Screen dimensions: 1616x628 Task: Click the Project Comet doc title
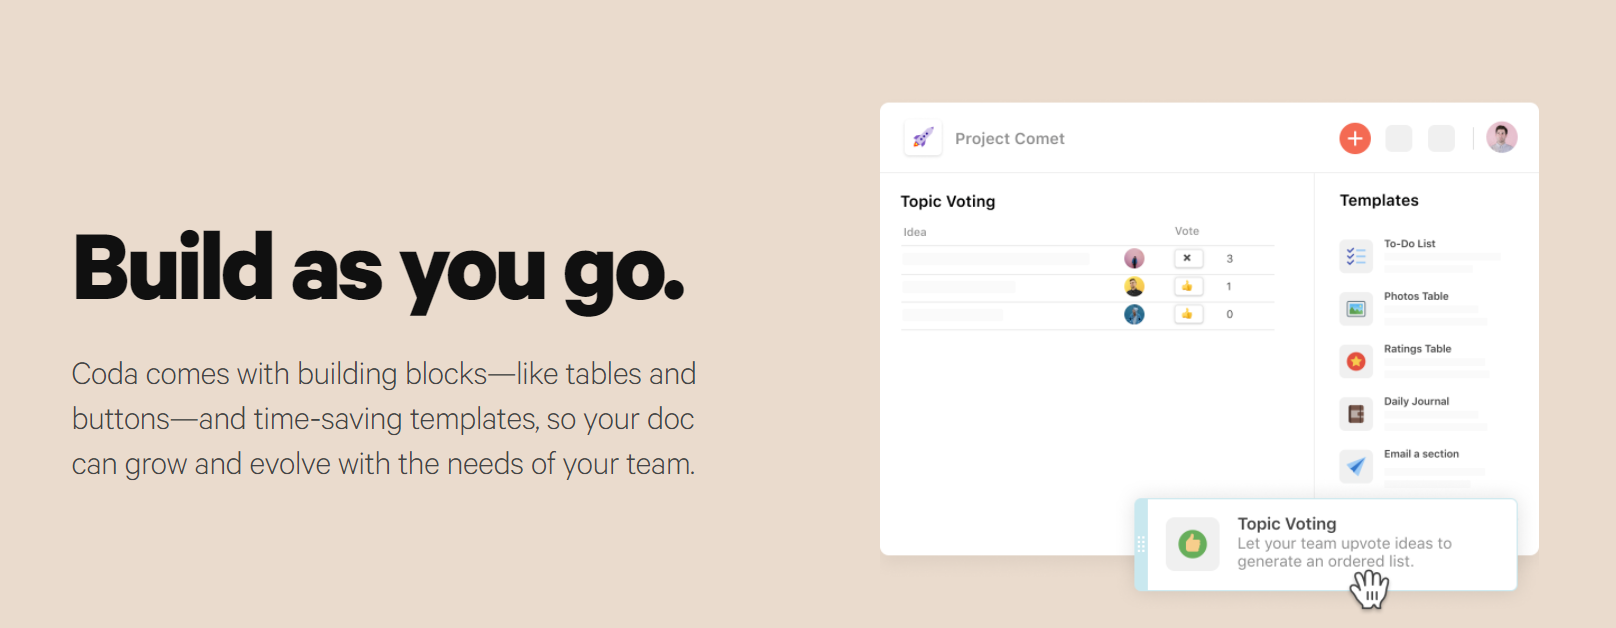(1009, 139)
